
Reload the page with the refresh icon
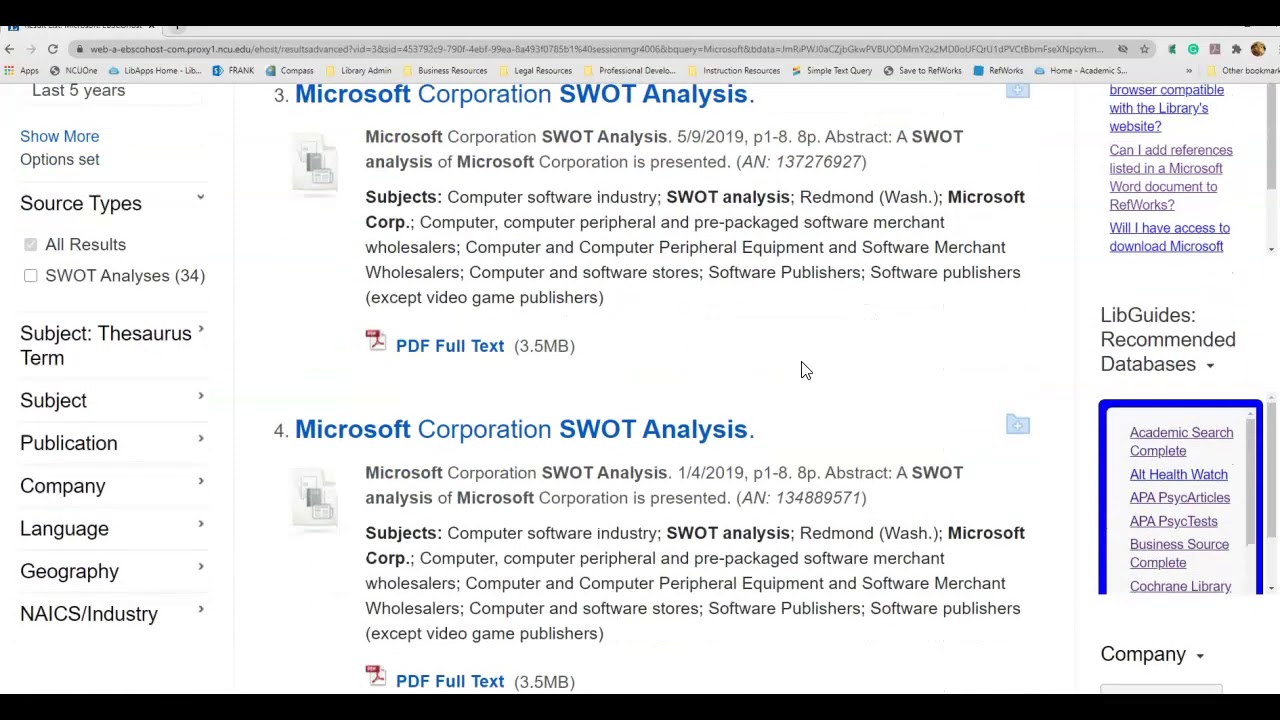coord(52,49)
